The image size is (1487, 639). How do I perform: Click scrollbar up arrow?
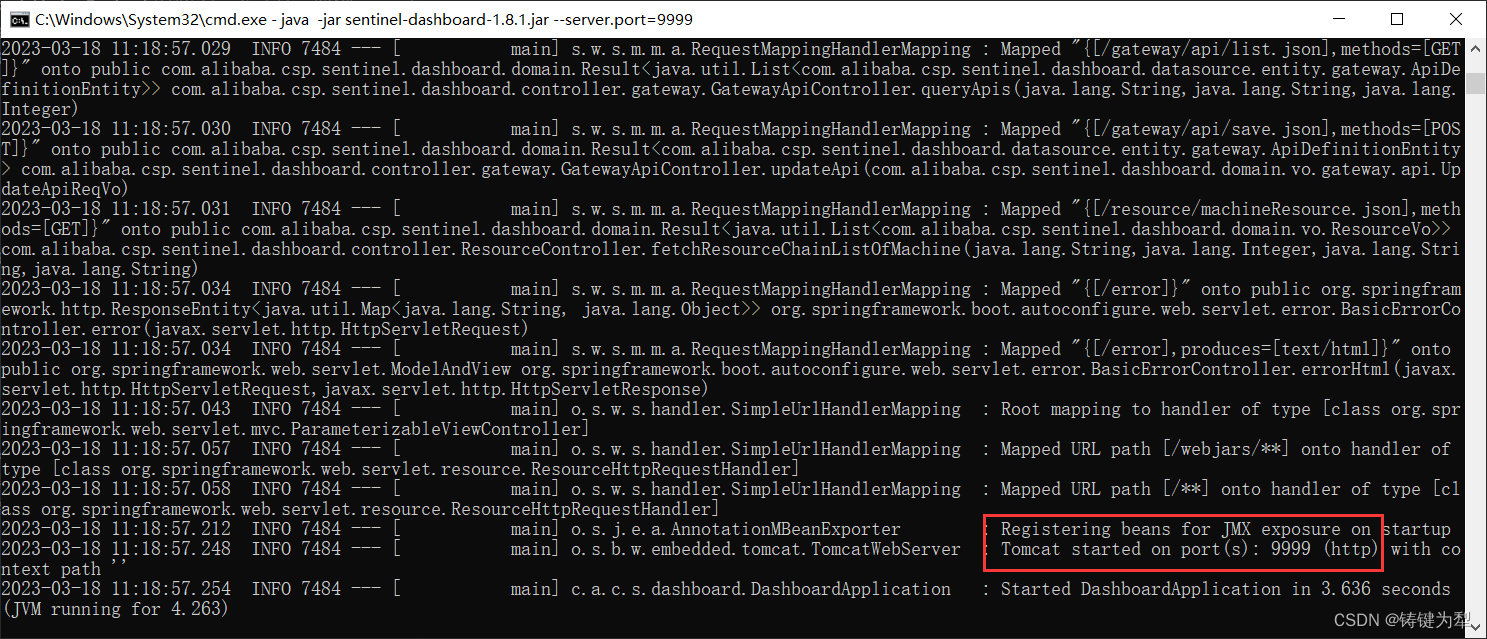tap(1476, 47)
